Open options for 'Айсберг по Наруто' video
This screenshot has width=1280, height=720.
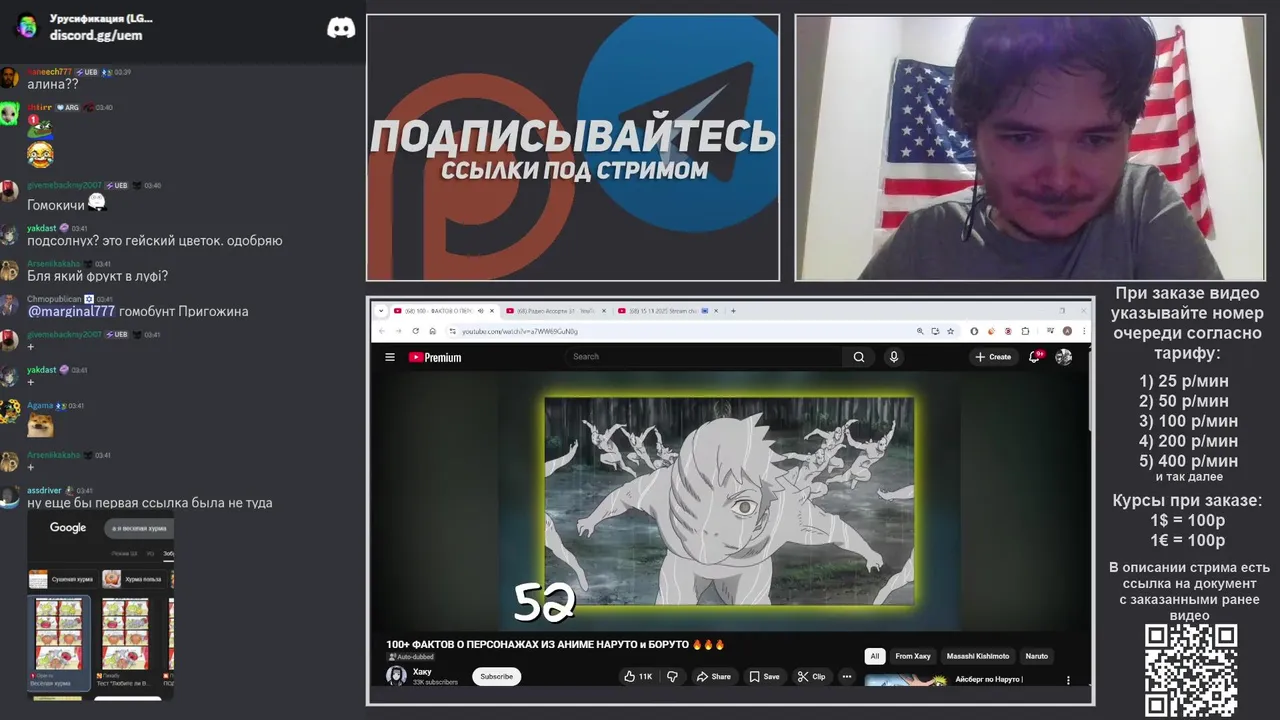pyautogui.click(x=1068, y=680)
